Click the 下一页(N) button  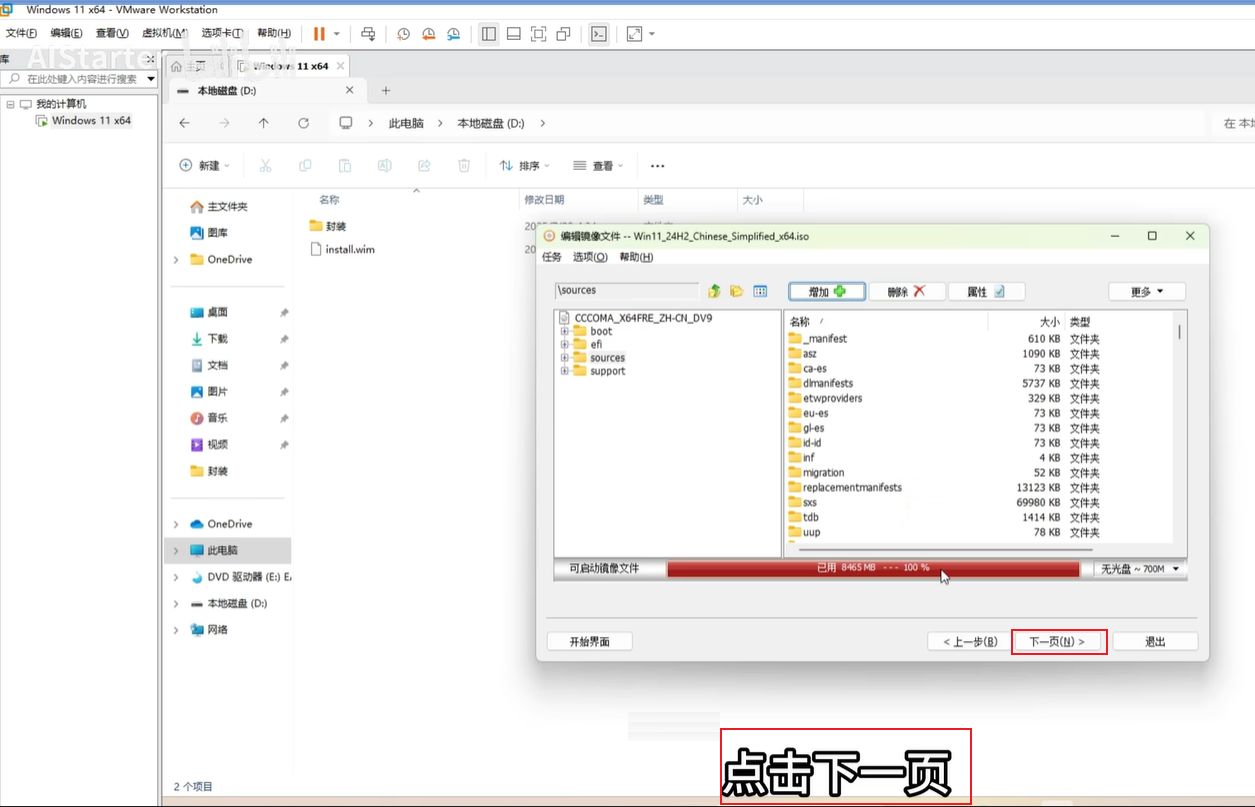coord(1058,641)
